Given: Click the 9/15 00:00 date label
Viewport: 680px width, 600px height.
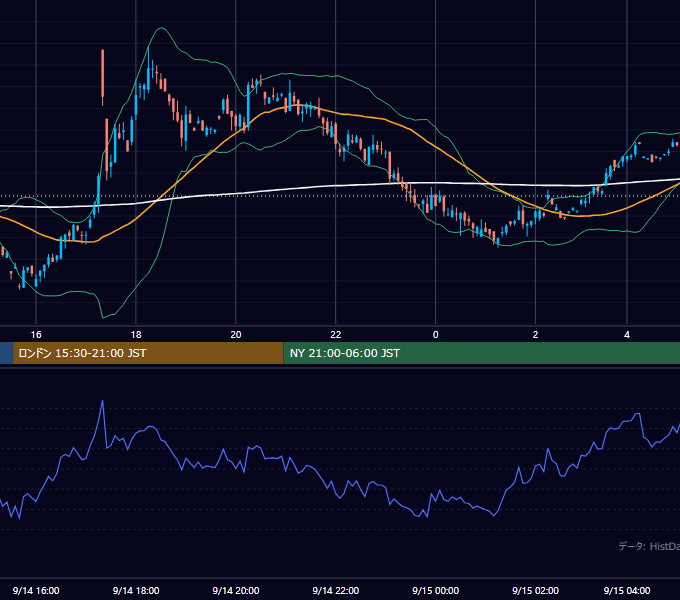Looking at the screenshot, I should pyautogui.click(x=435, y=590).
